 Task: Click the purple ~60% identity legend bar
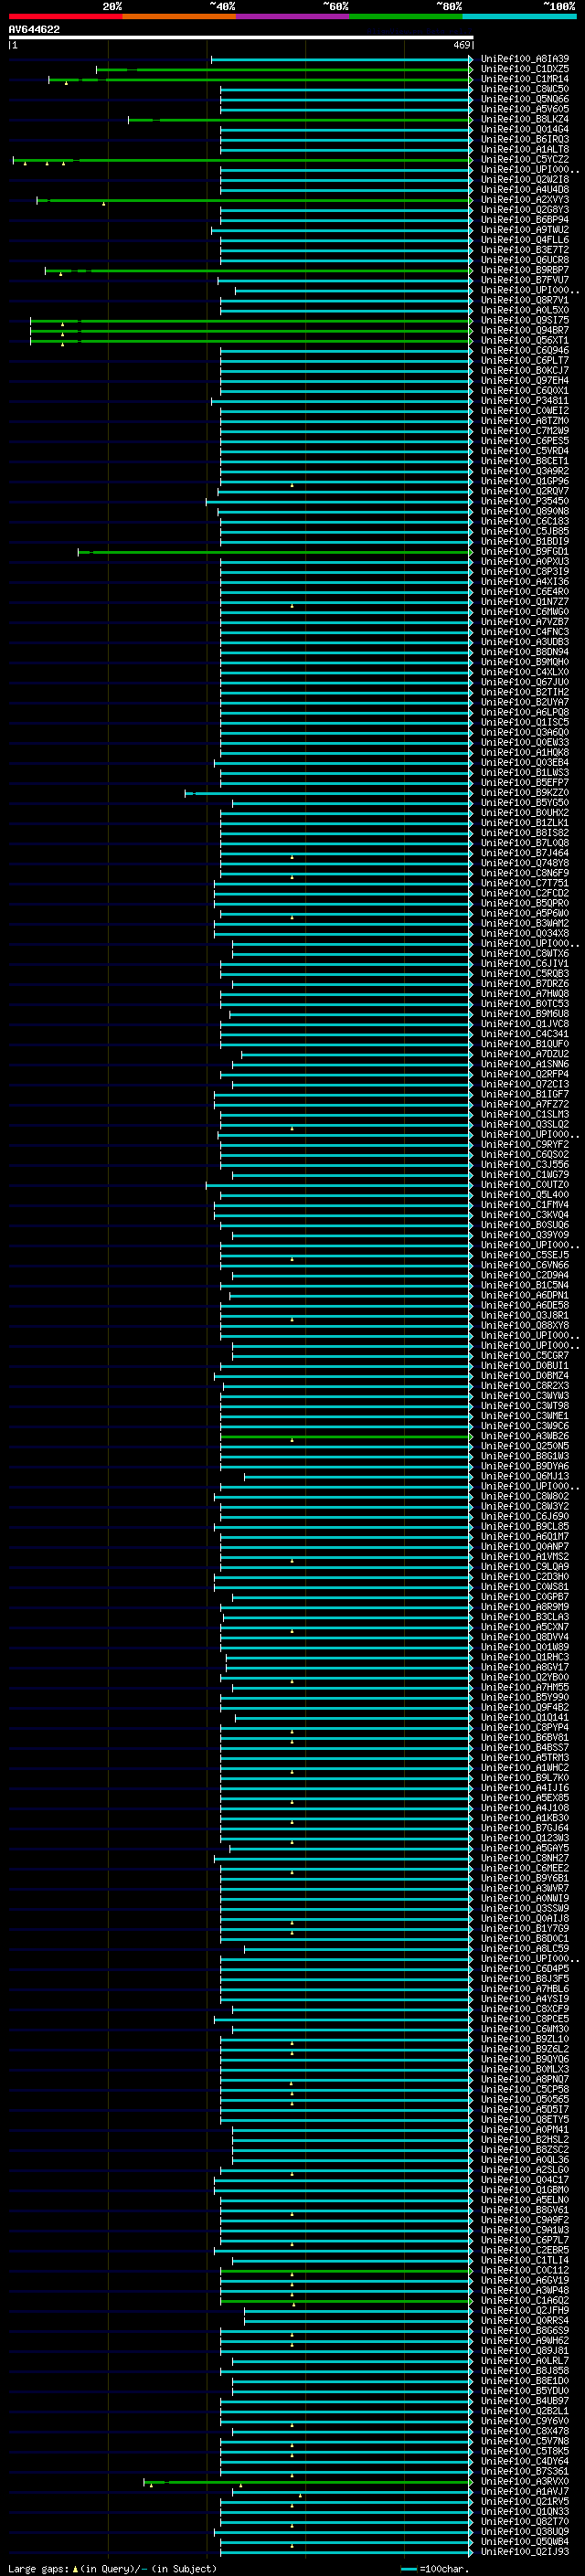(292, 16)
